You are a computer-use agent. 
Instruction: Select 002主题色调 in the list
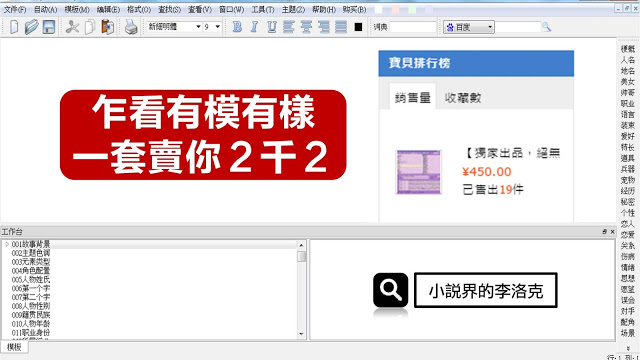pyautogui.click(x=31, y=253)
